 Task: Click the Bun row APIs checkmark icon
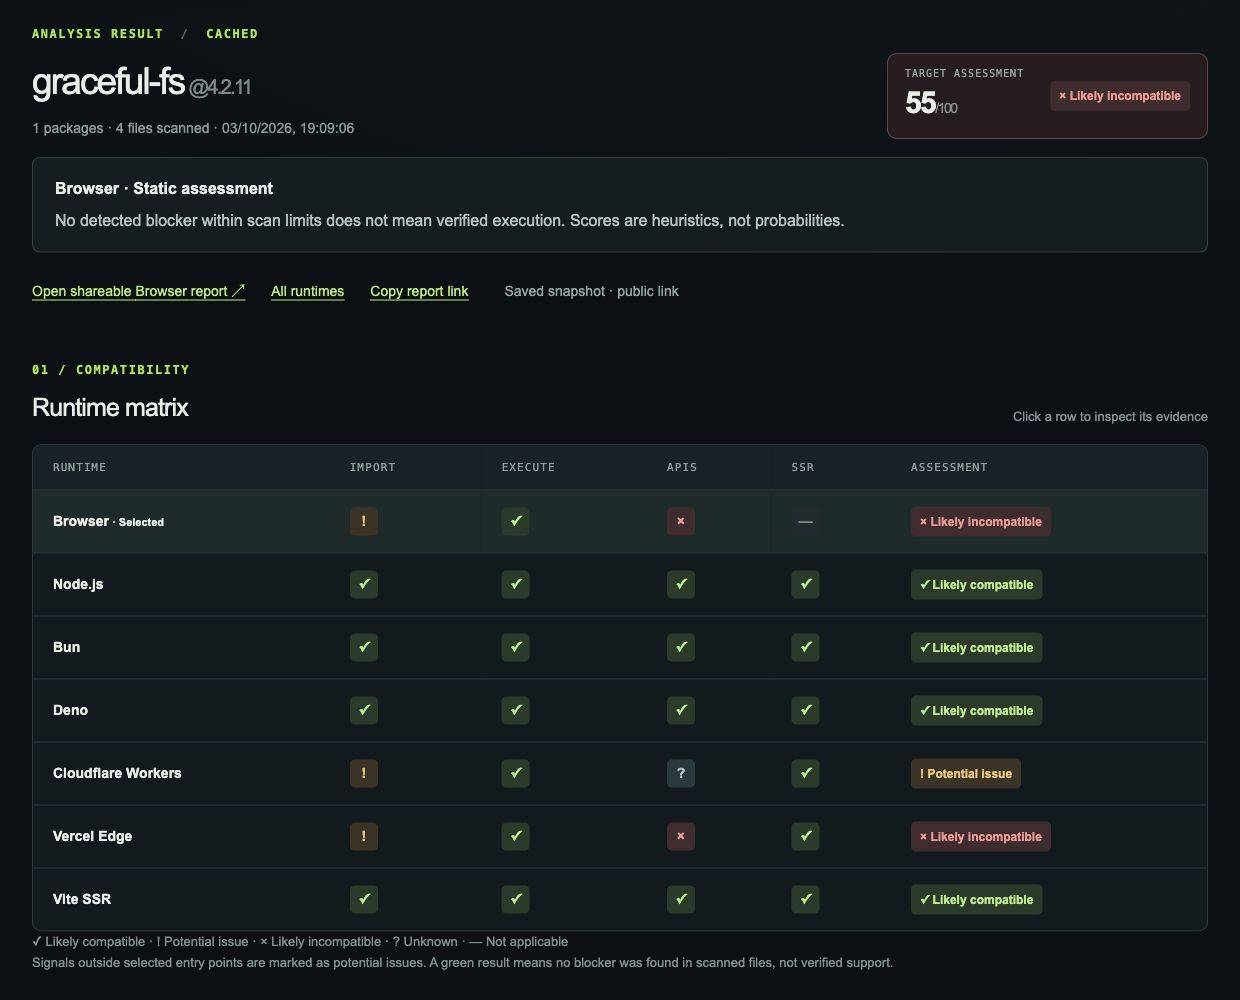coord(681,647)
